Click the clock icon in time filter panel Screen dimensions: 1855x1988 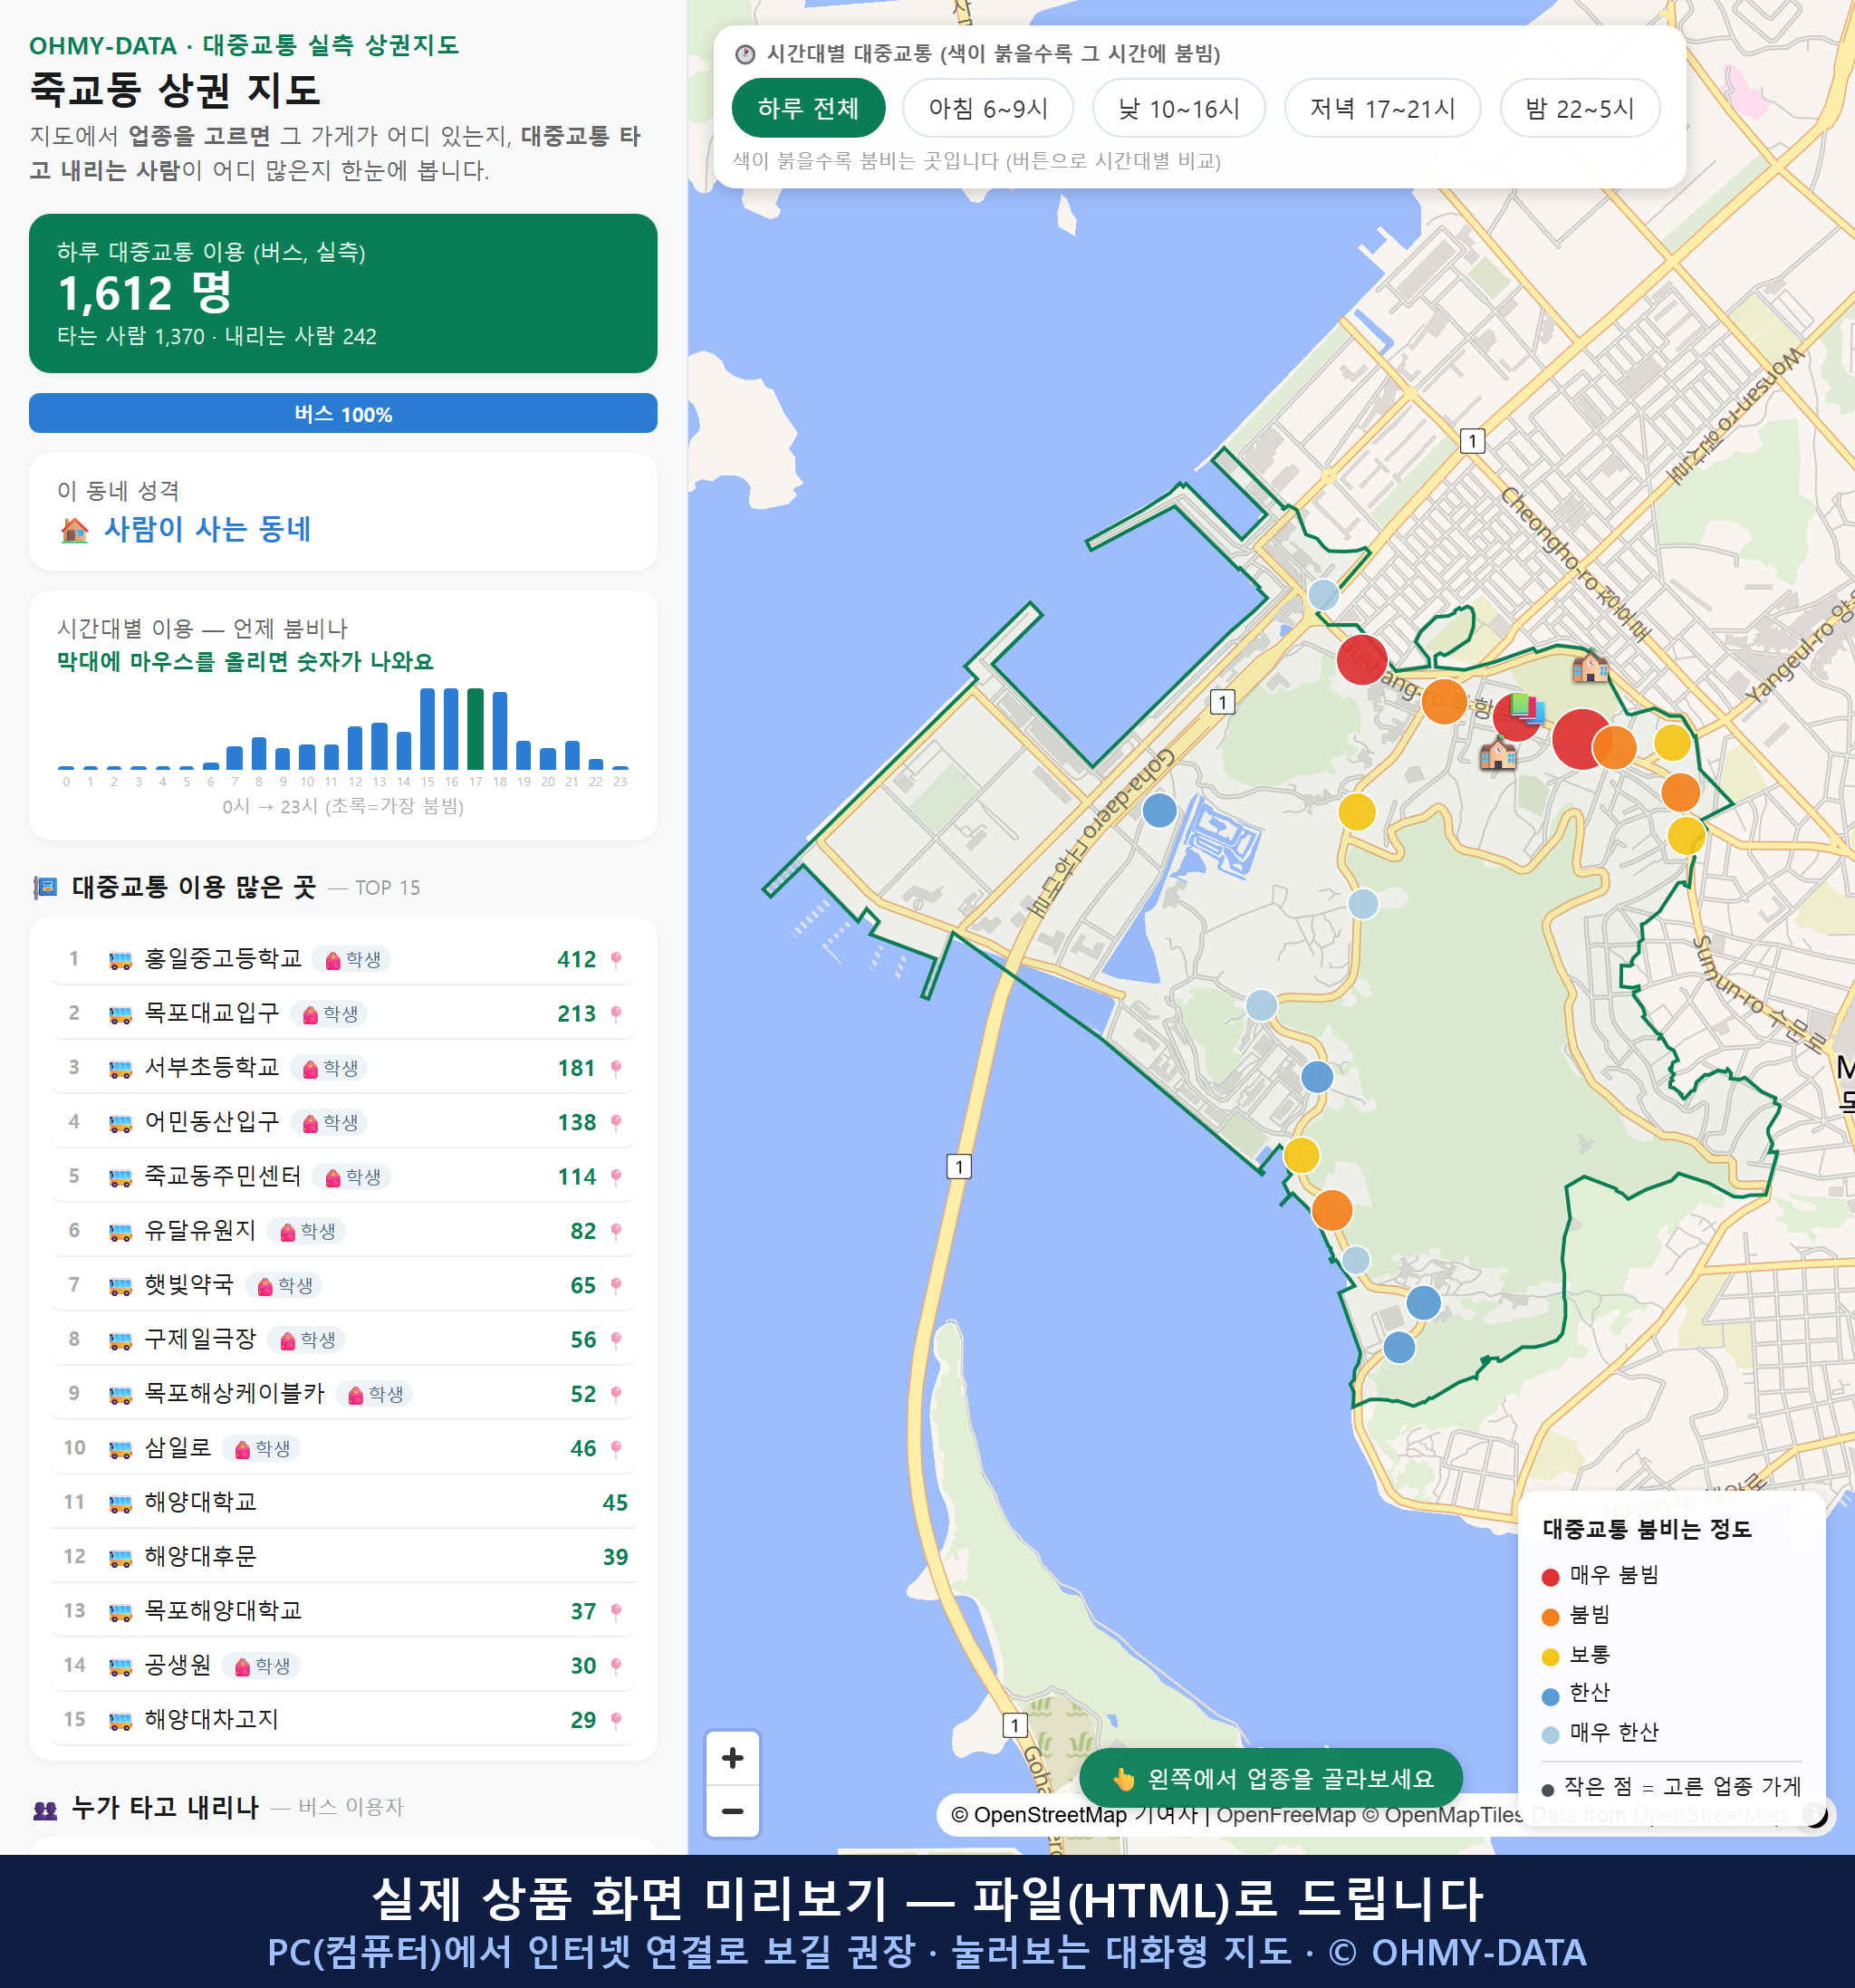coord(745,54)
